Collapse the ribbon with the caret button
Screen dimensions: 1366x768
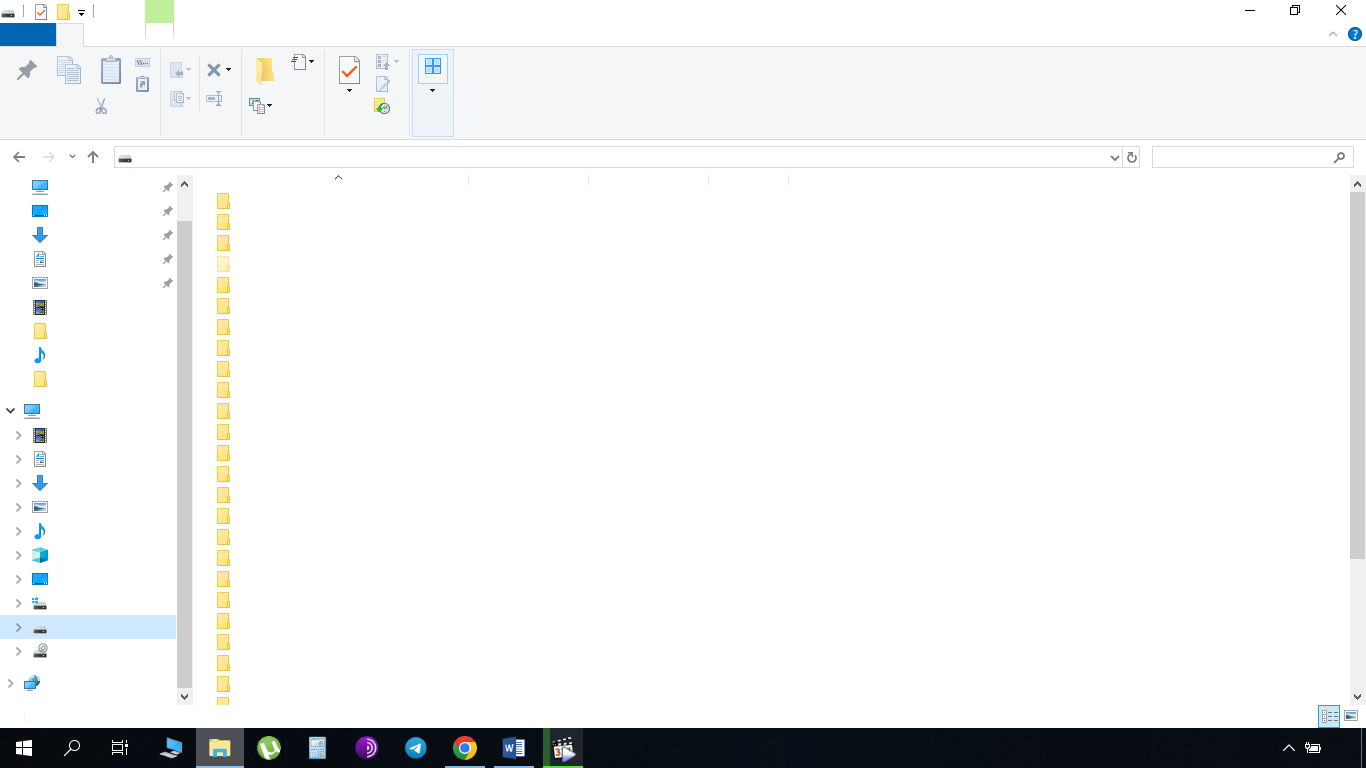1332,34
